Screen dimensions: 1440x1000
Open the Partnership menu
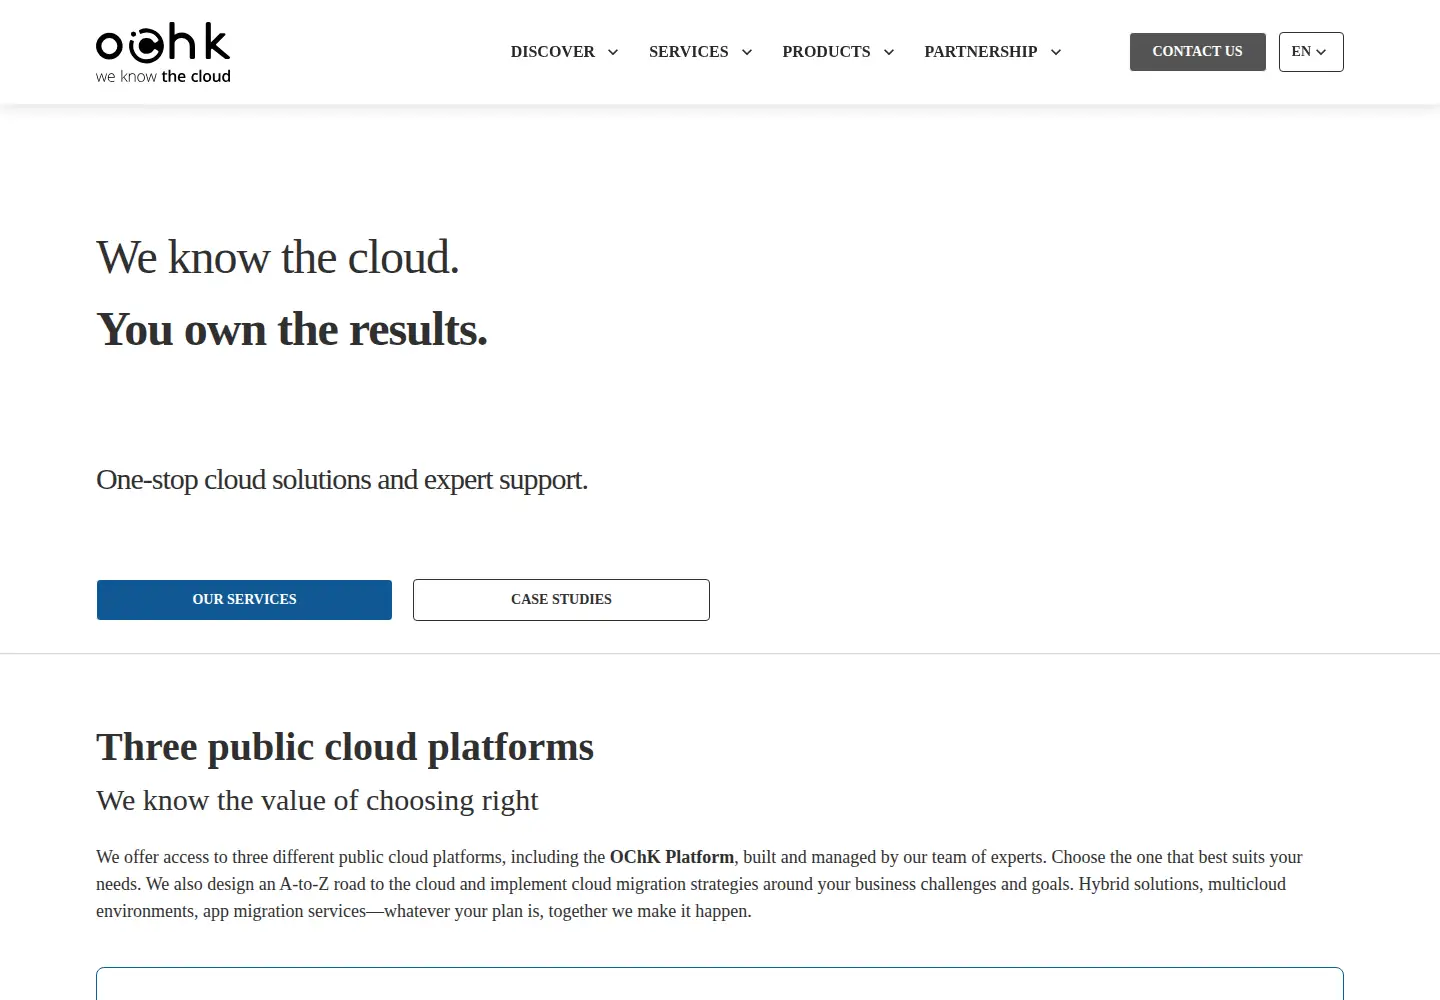click(x=980, y=52)
